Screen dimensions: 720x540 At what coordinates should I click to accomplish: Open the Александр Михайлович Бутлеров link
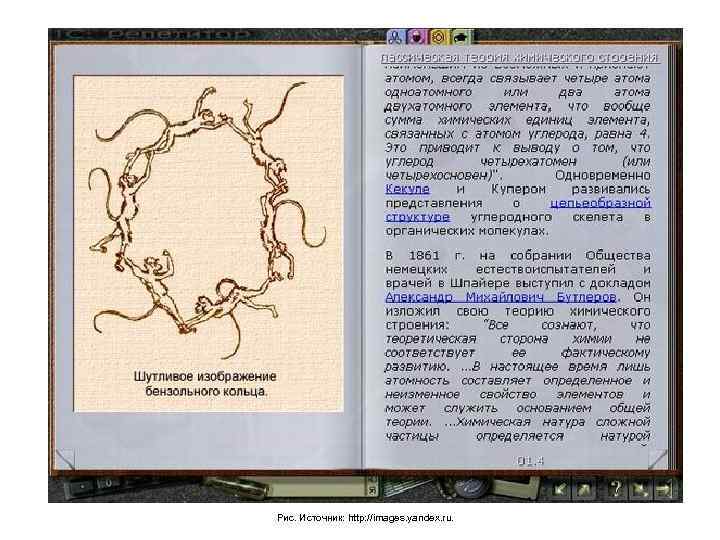[501, 297]
